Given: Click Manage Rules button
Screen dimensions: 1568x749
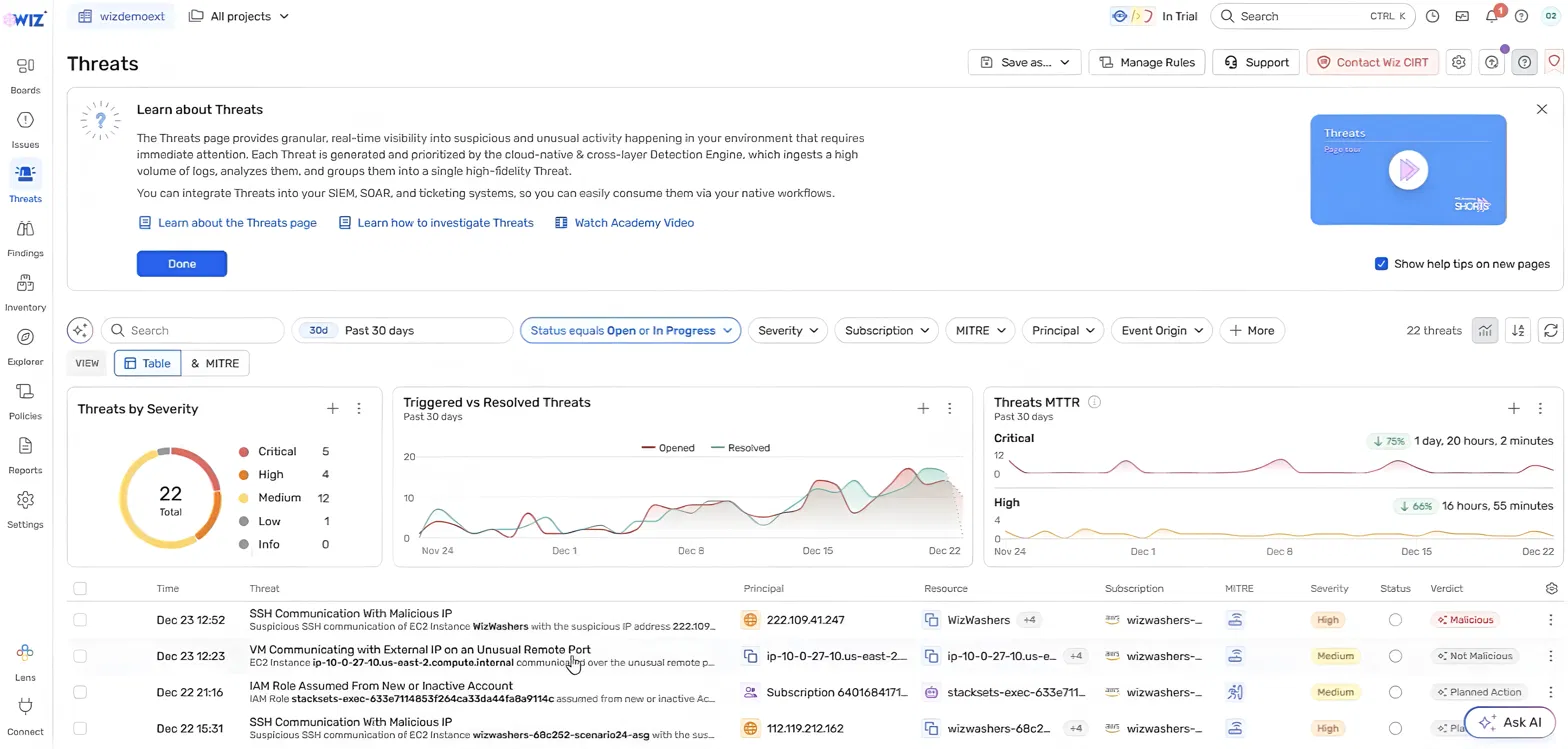Looking at the screenshot, I should click(x=1147, y=62).
